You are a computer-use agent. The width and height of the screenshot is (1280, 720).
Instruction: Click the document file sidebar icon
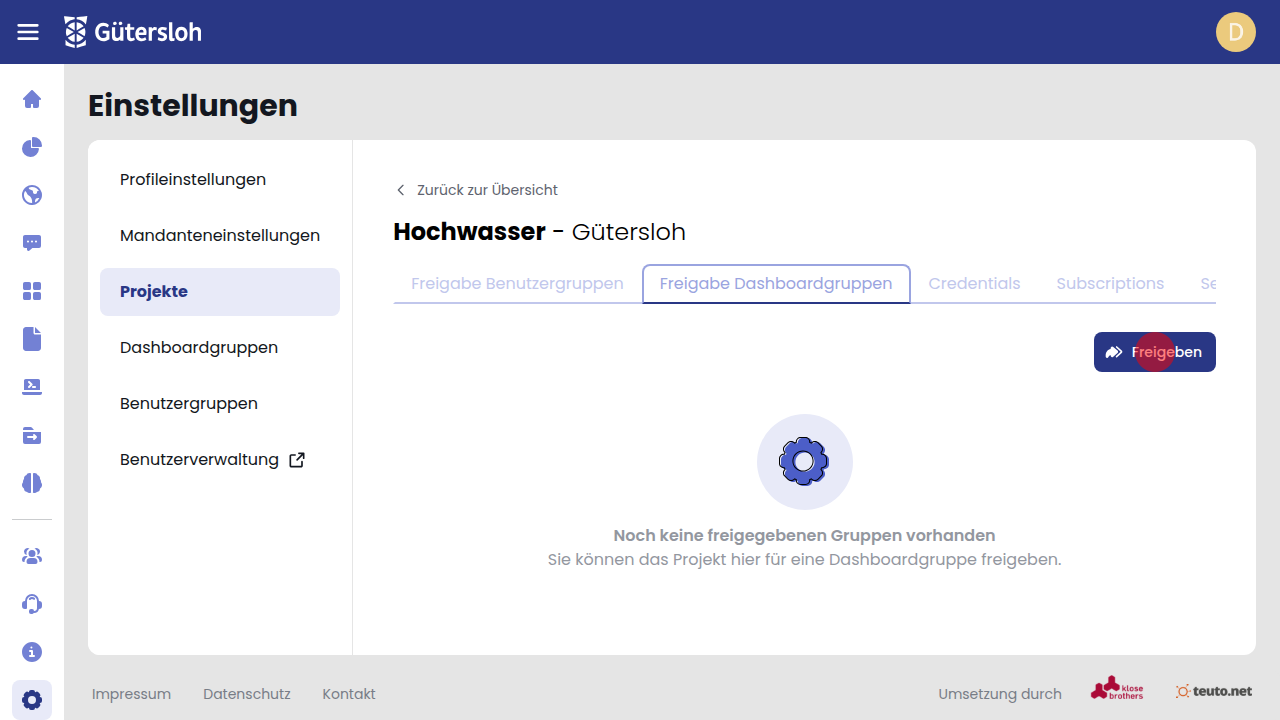pyautogui.click(x=32, y=339)
